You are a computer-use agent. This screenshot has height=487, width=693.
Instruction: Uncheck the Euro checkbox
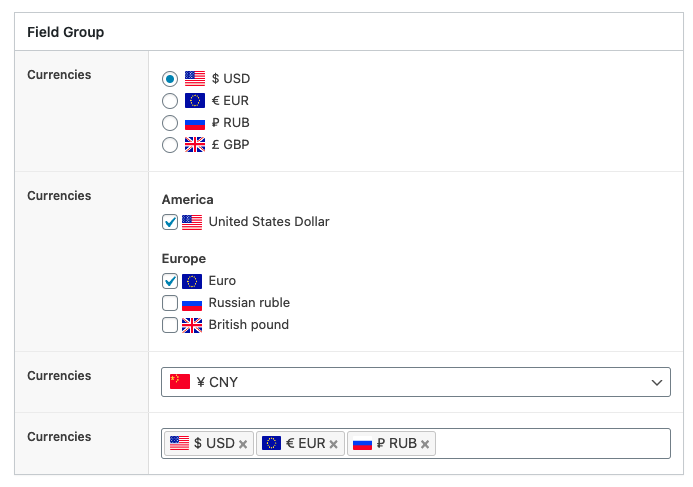(x=170, y=281)
